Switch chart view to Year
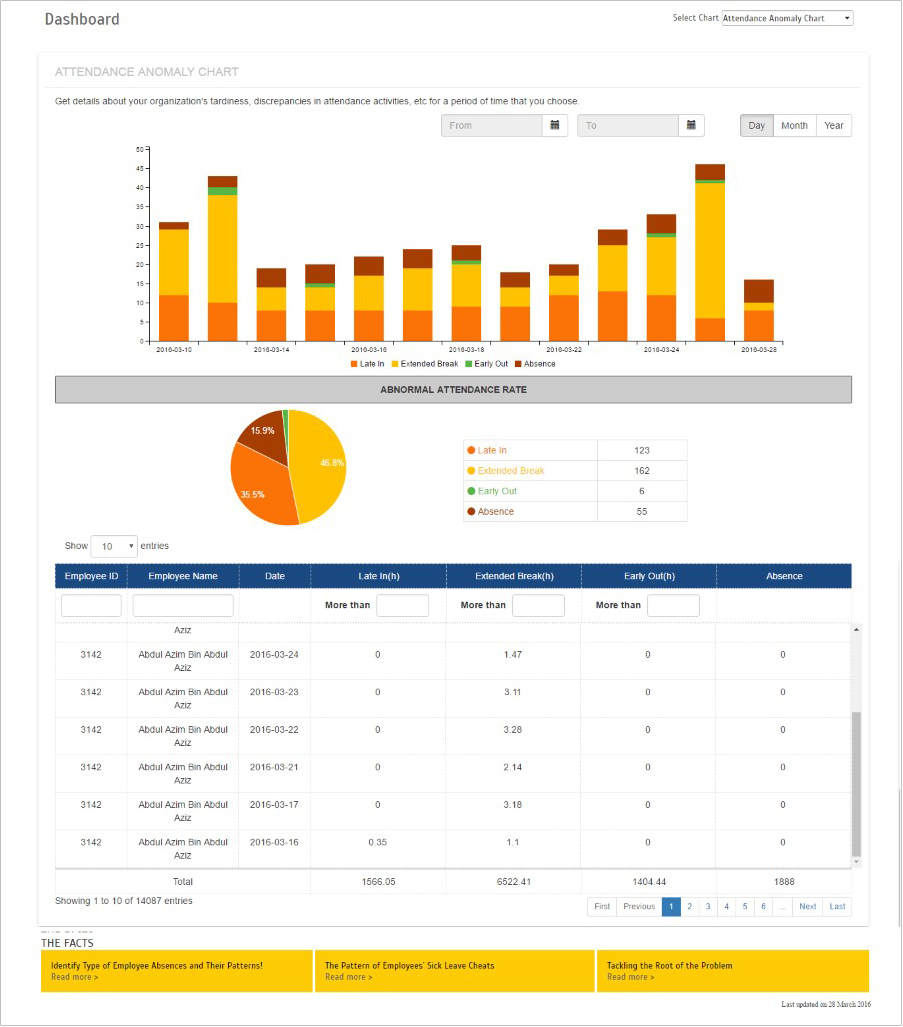The width and height of the screenshot is (903, 1027). (x=834, y=126)
